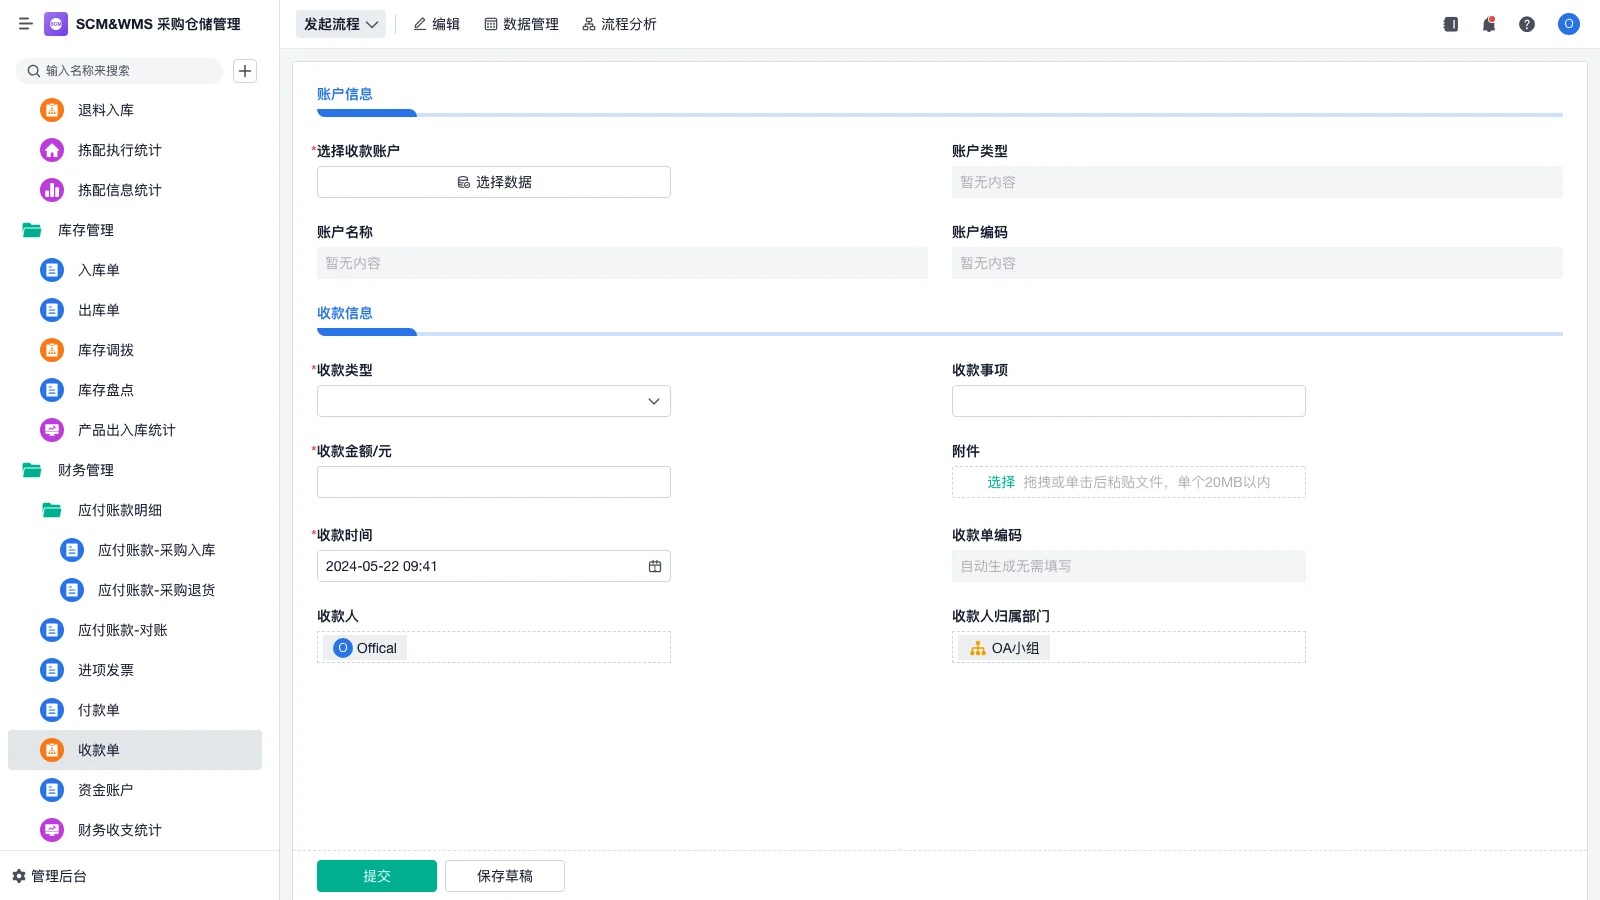Focus 收款金额/元 input field
Screen dimensions: 1600x900
coord(494,482)
